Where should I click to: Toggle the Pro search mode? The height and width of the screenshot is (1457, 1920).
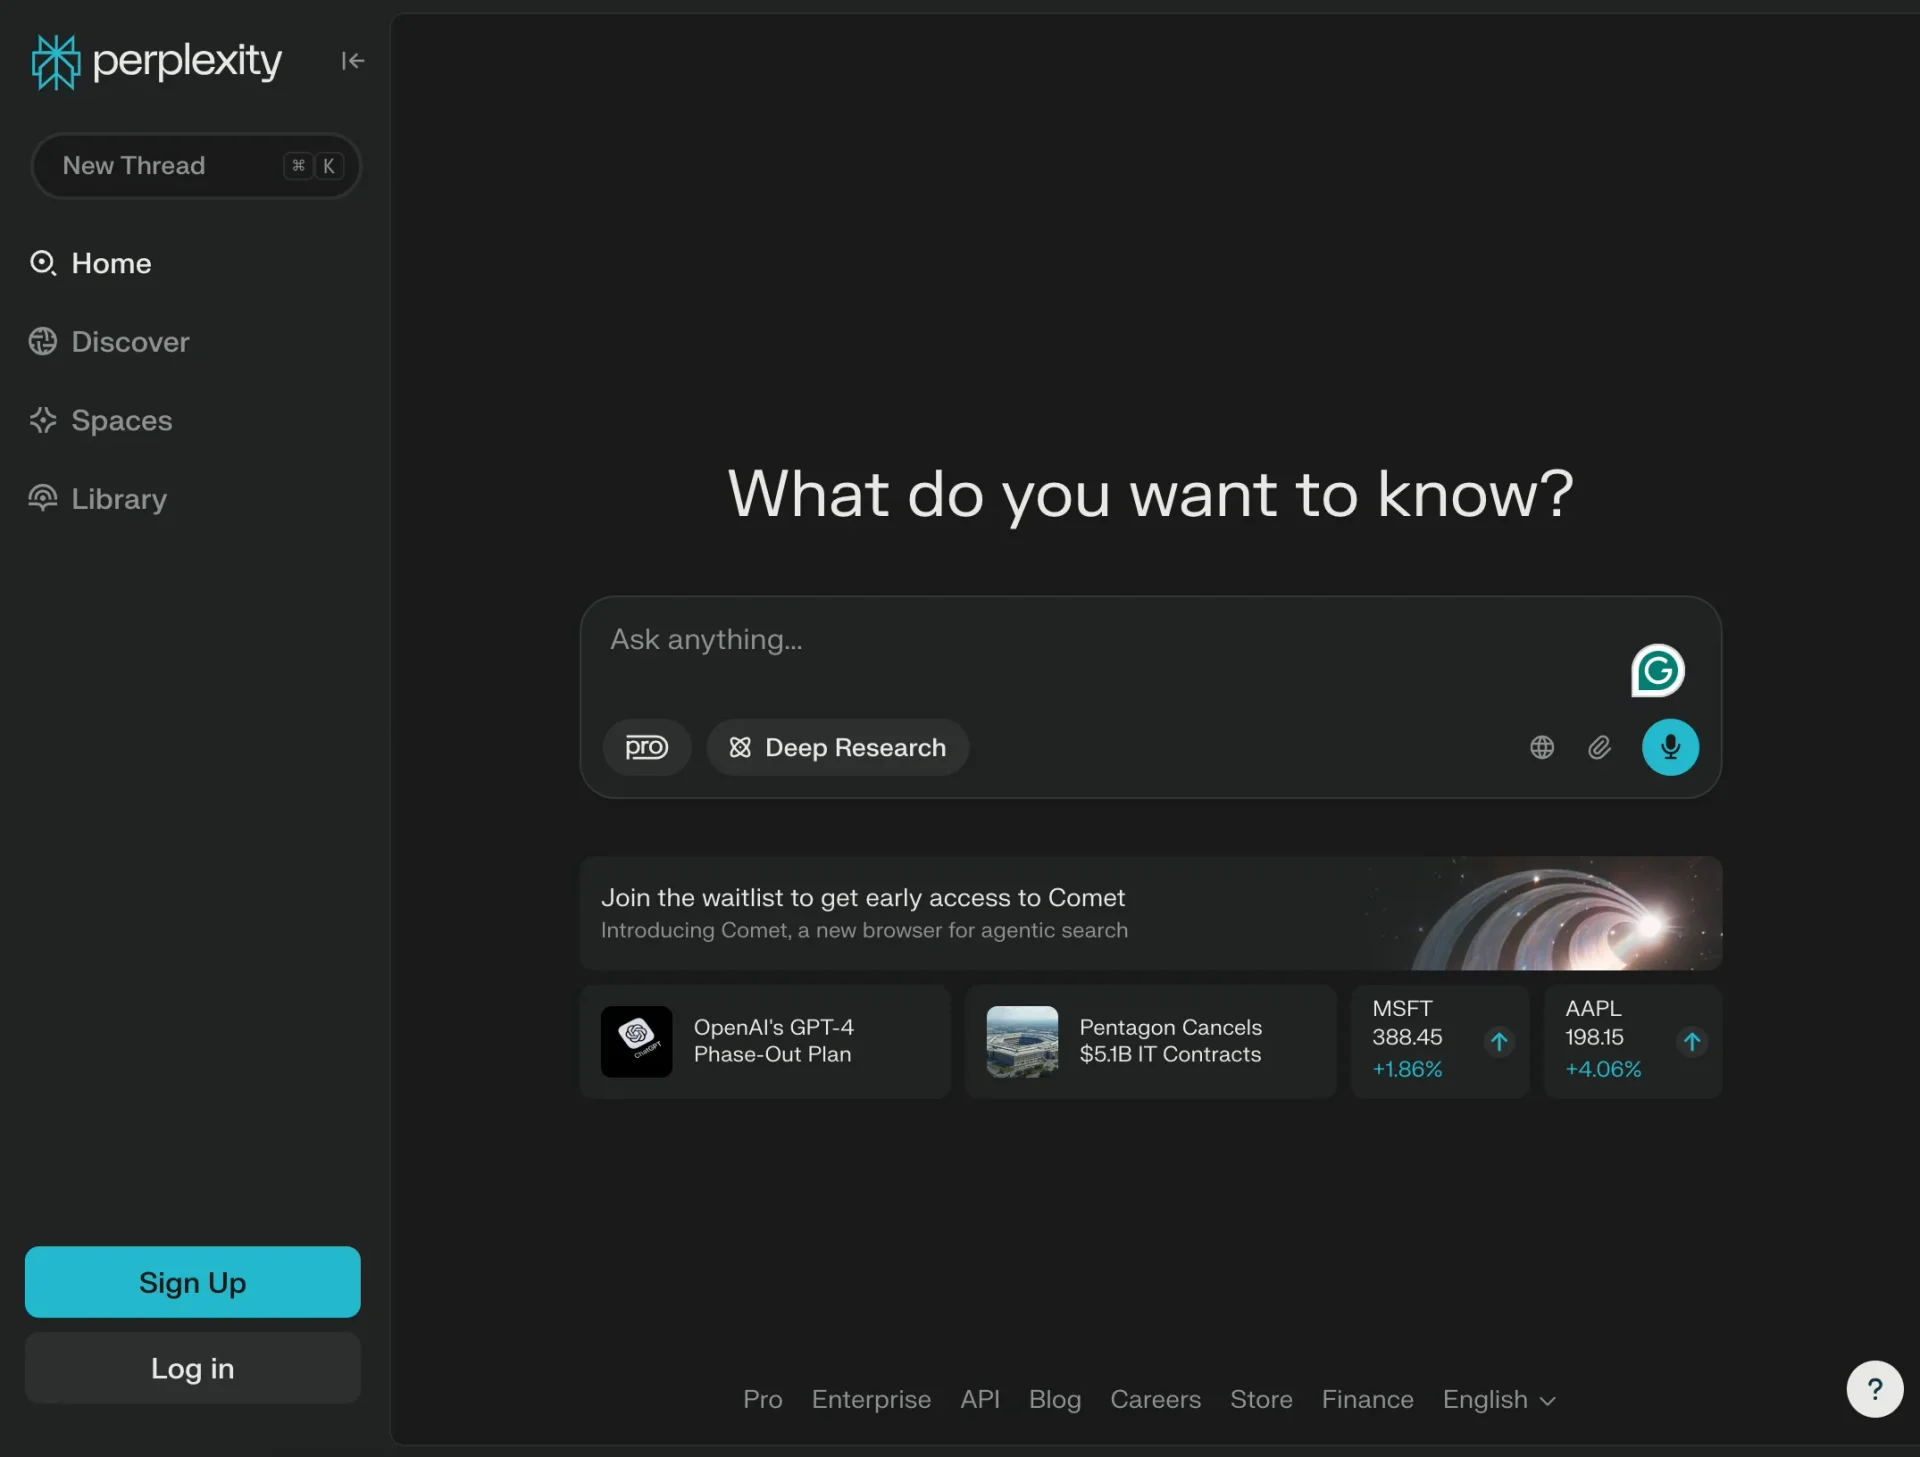click(646, 747)
